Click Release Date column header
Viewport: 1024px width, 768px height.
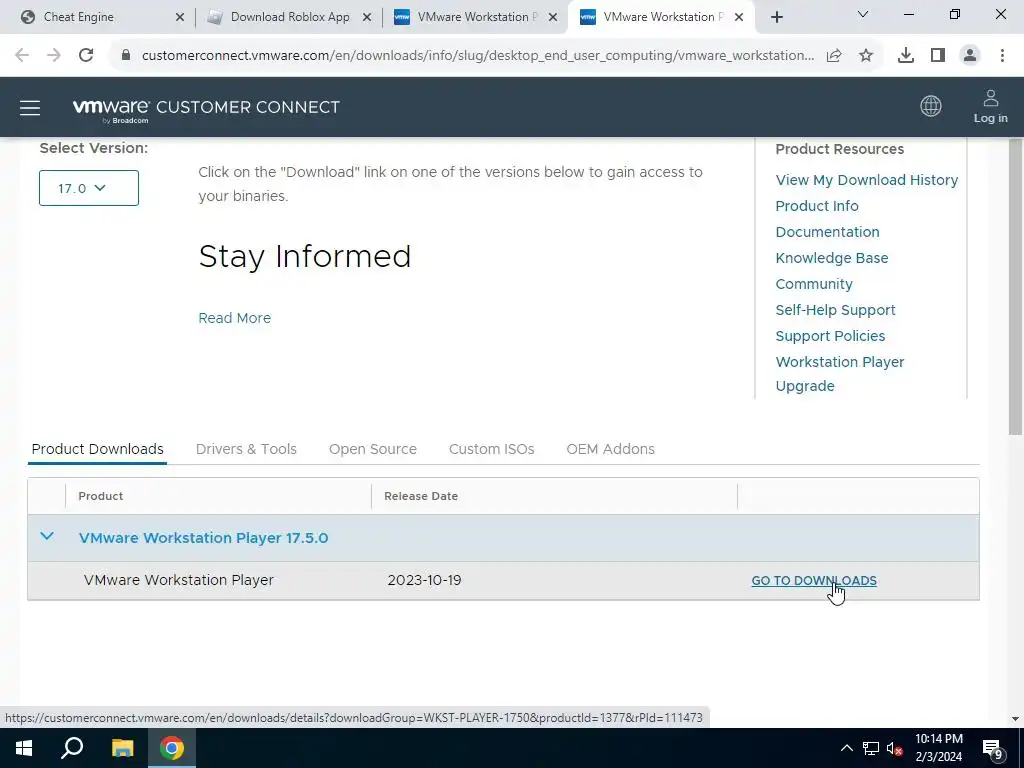pos(421,496)
